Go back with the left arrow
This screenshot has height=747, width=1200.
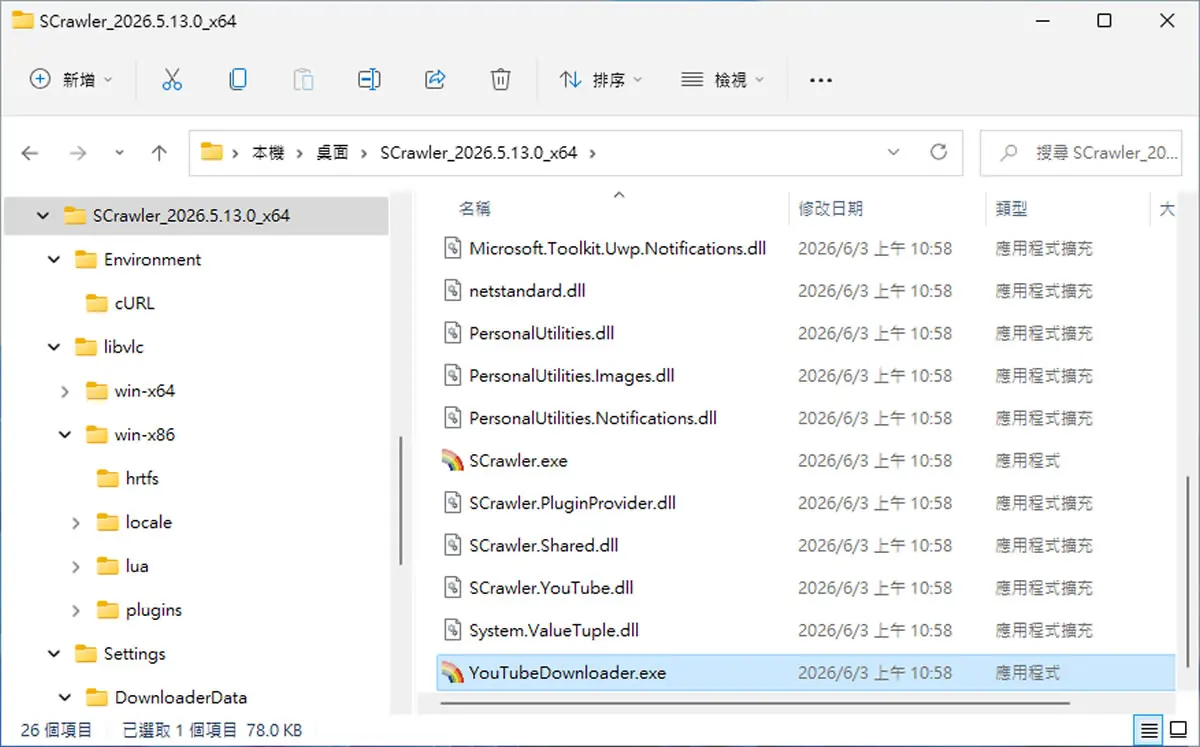pyautogui.click(x=30, y=153)
